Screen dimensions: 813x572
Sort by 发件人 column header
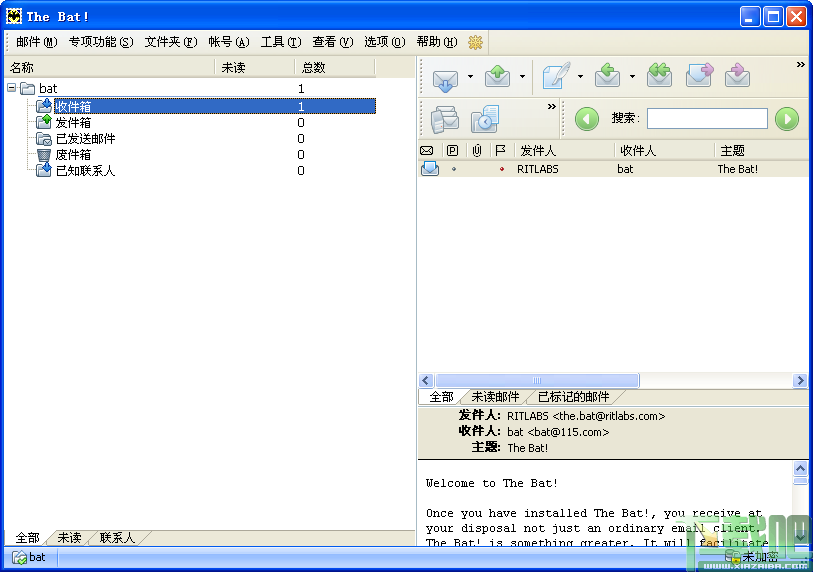[564, 150]
